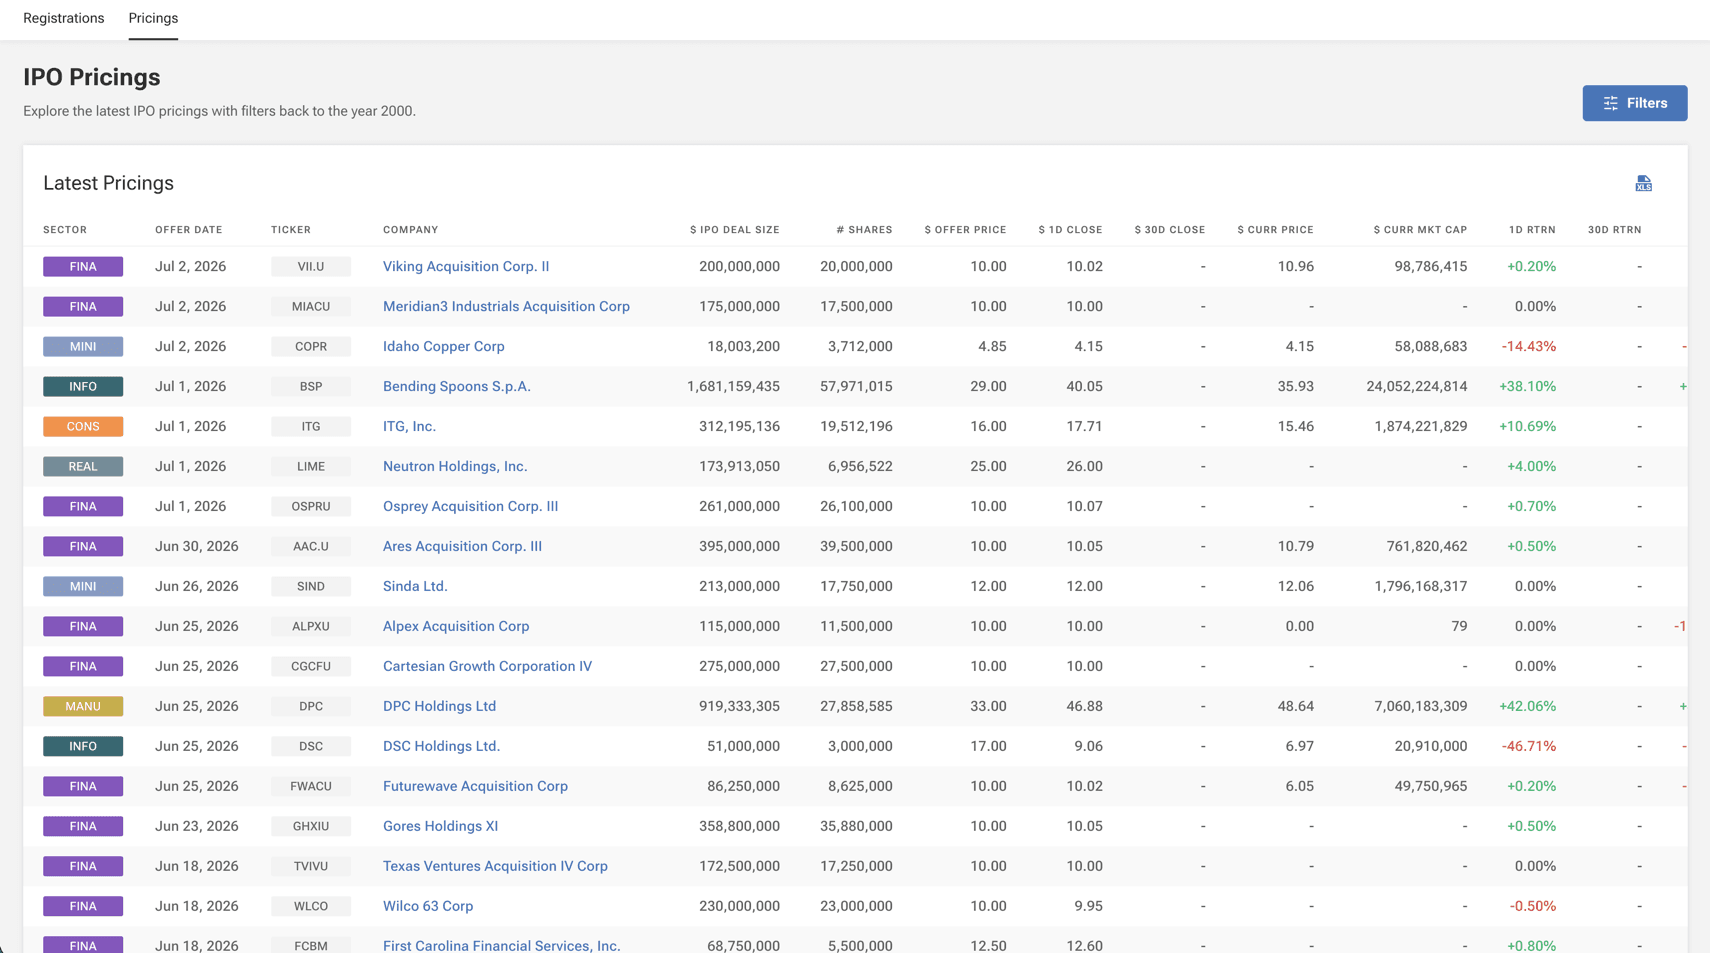The width and height of the screenshot is (1710, 953).
Task: Click the $ OFFER PRICE header
Action: 966,230
